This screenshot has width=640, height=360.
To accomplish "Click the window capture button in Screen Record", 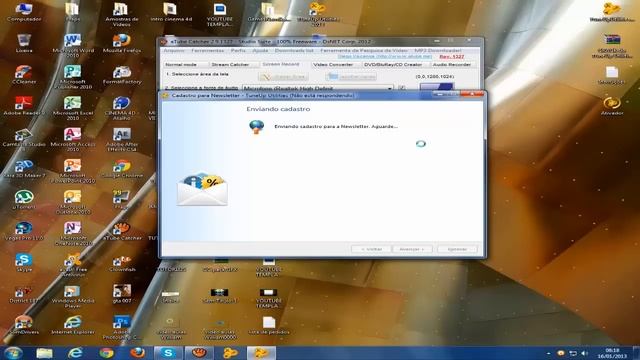I will click(x=351, y=77).
